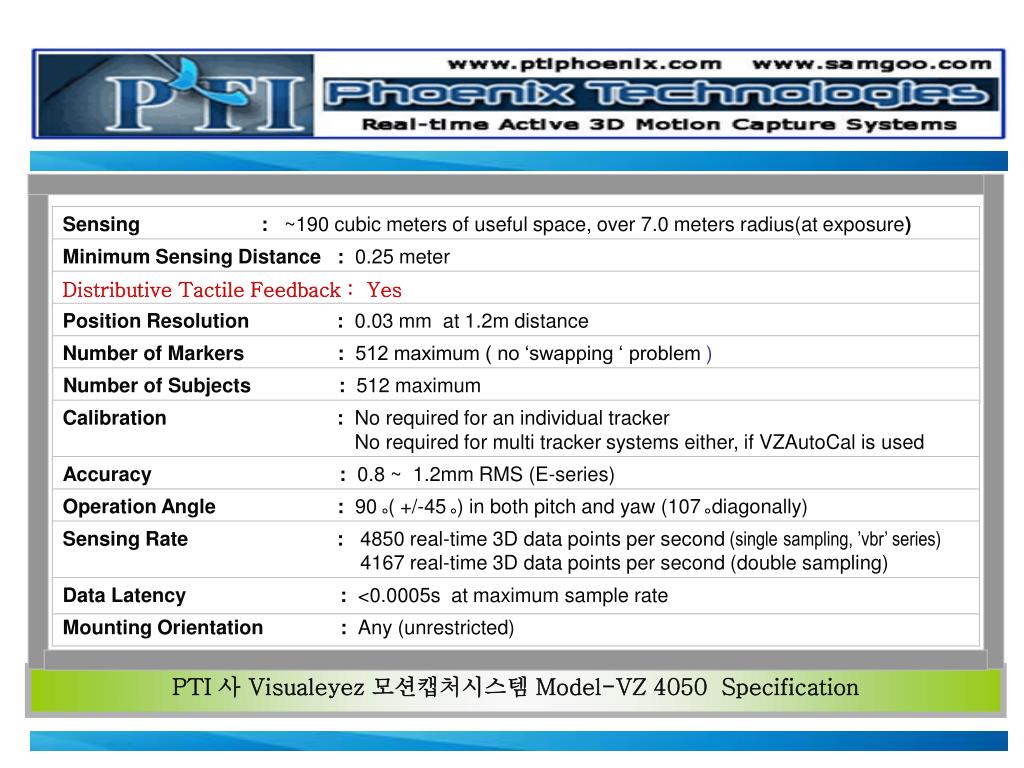Select the '4850 real-time 3D data points' line
Screen dimensions: 1024x768
tap(650, 539)
